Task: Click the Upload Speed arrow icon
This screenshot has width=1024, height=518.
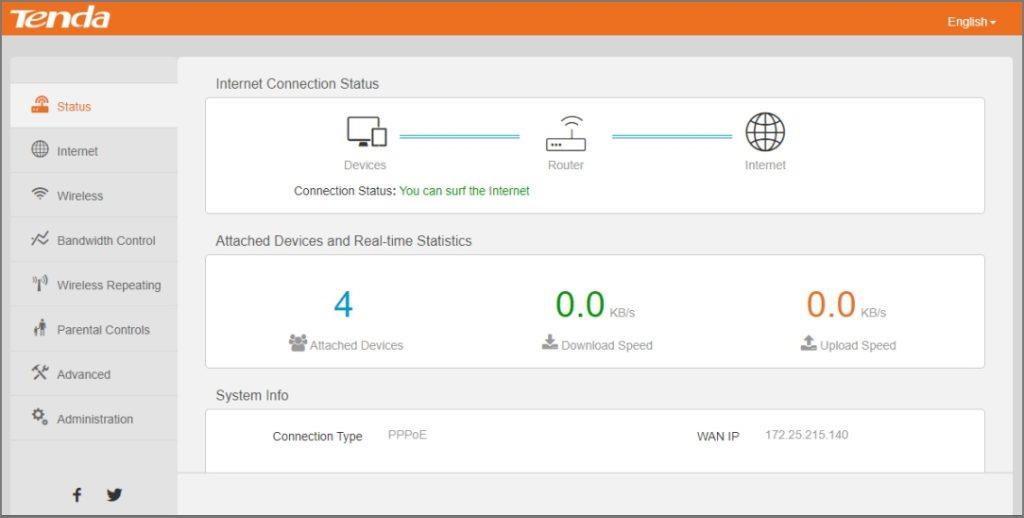Action: coord(808,342)
